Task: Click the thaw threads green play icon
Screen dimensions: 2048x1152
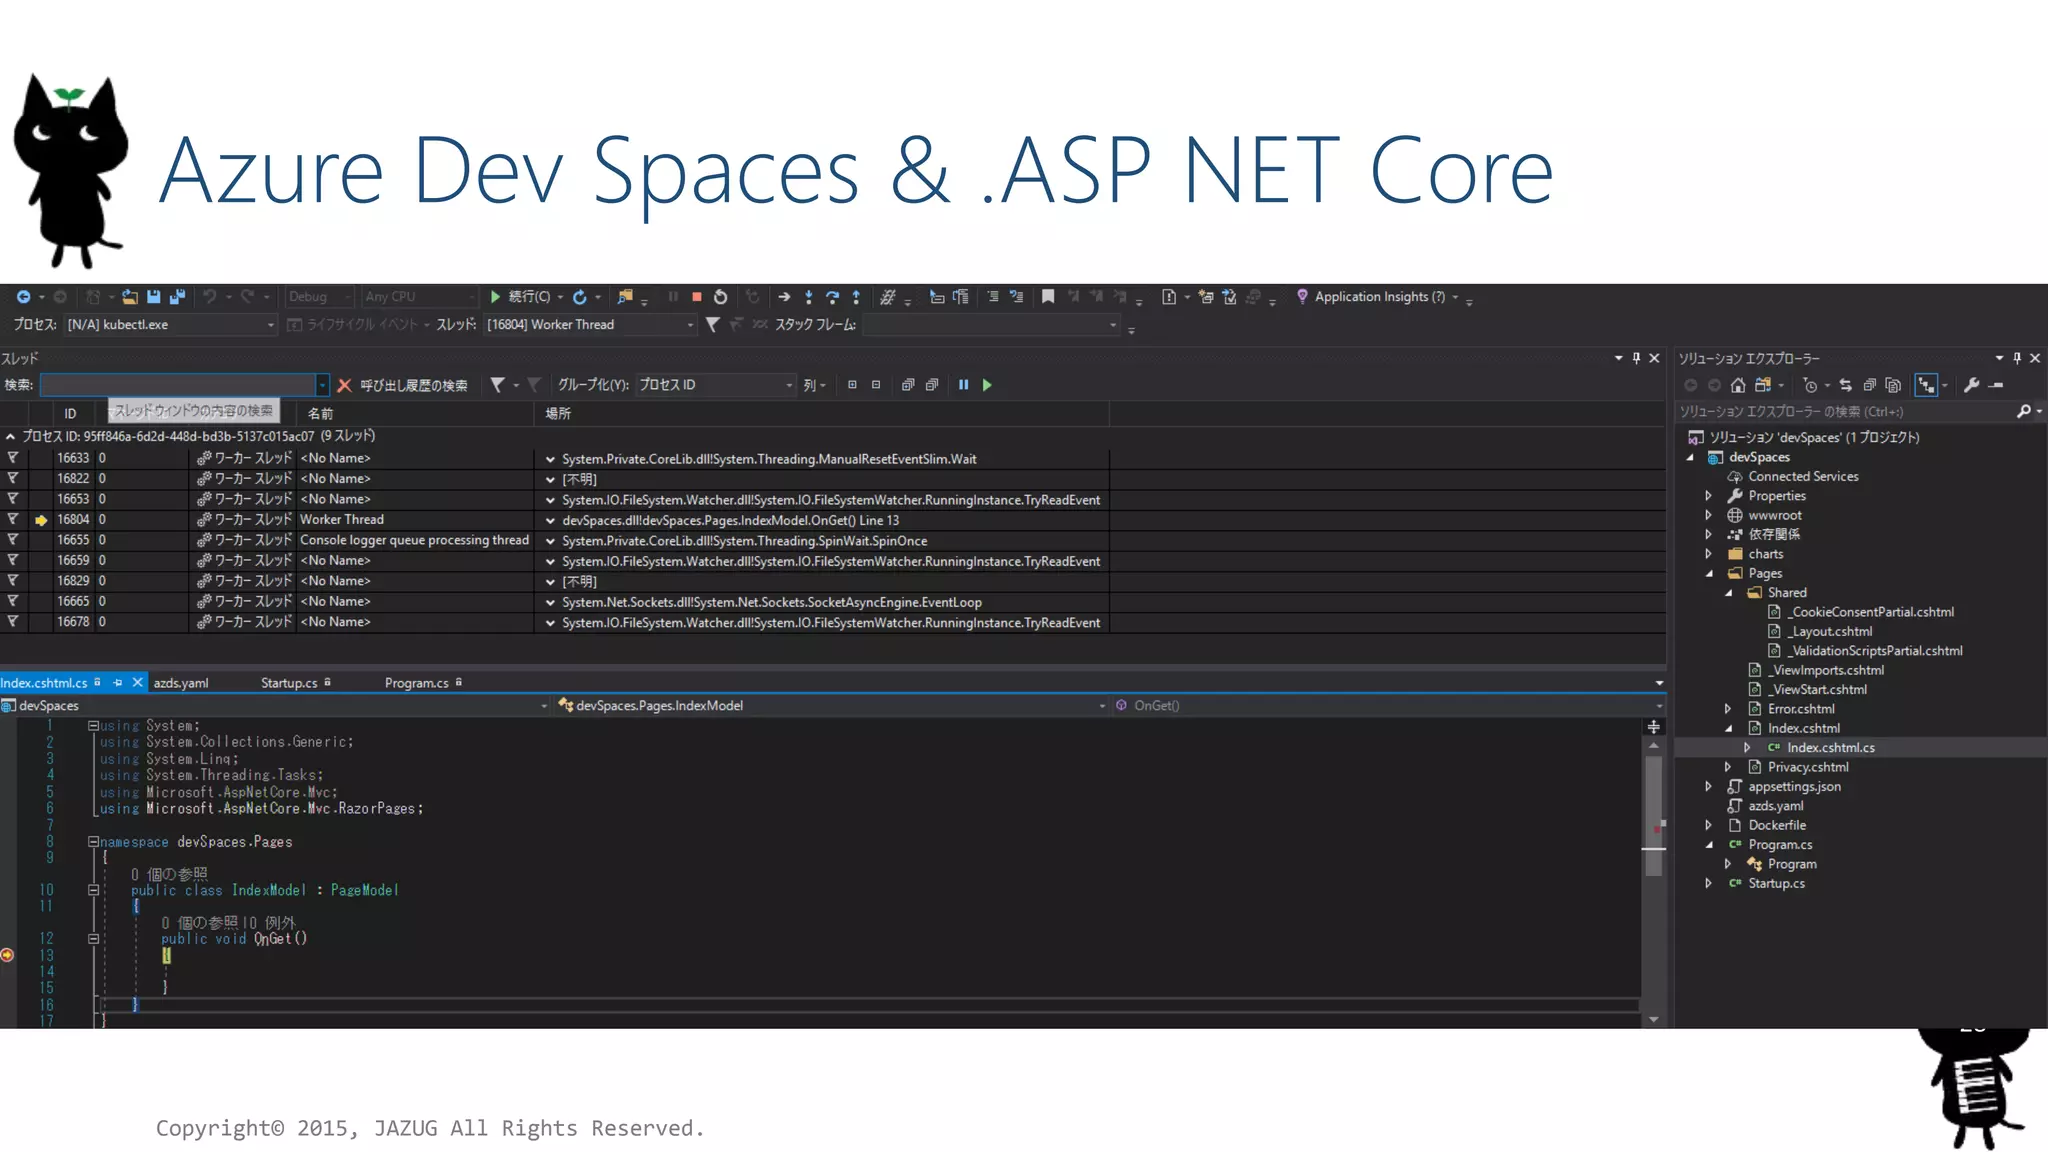Action: 987,385
